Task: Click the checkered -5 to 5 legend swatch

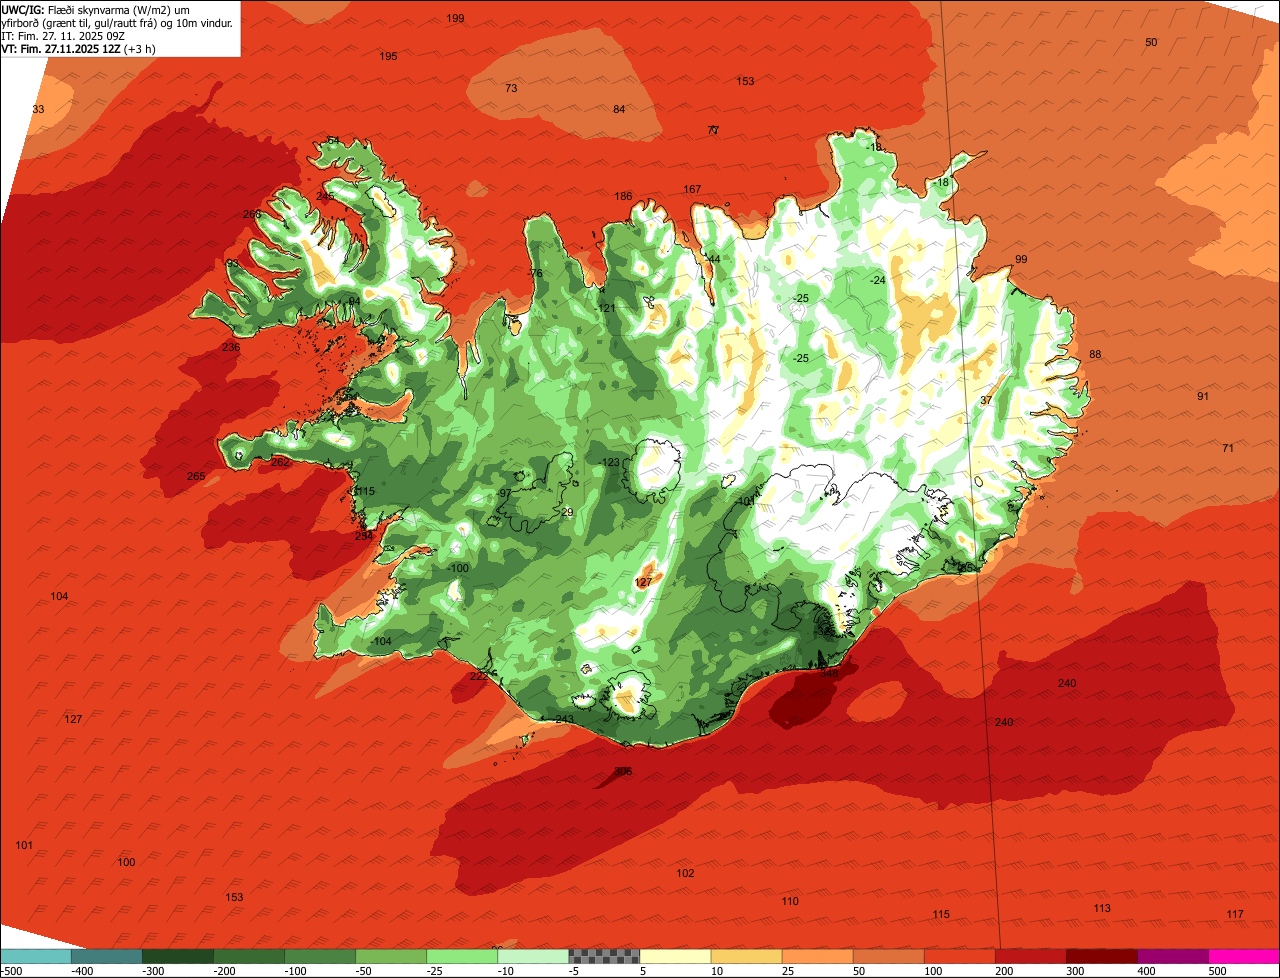Action: [604, 956]
